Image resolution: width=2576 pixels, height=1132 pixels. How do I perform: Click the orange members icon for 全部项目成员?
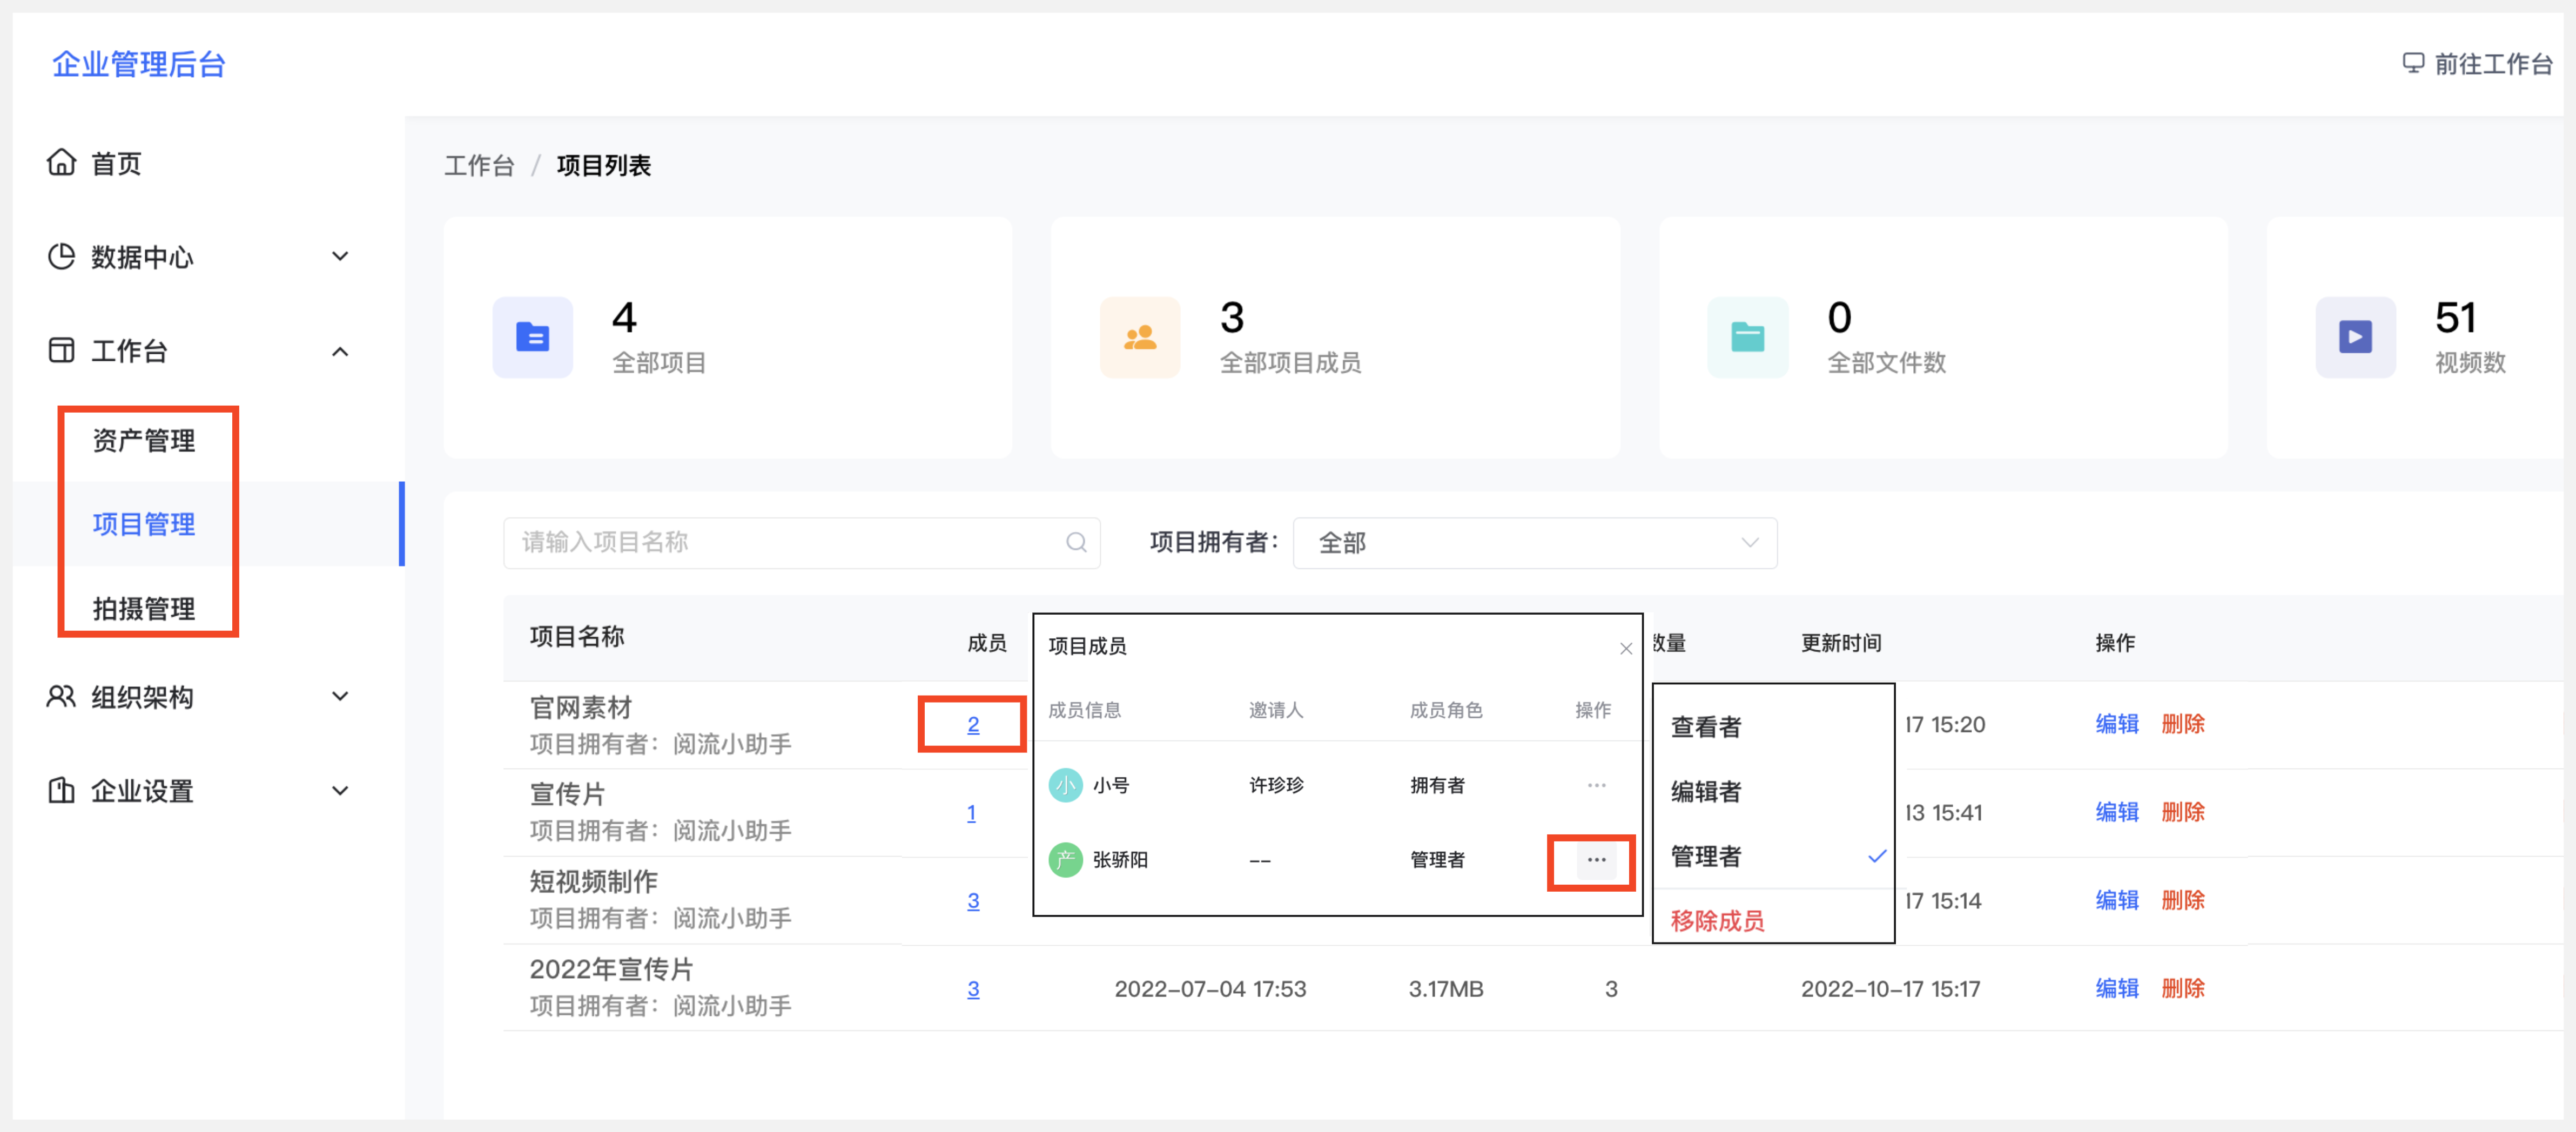[x=1140, y=337]
